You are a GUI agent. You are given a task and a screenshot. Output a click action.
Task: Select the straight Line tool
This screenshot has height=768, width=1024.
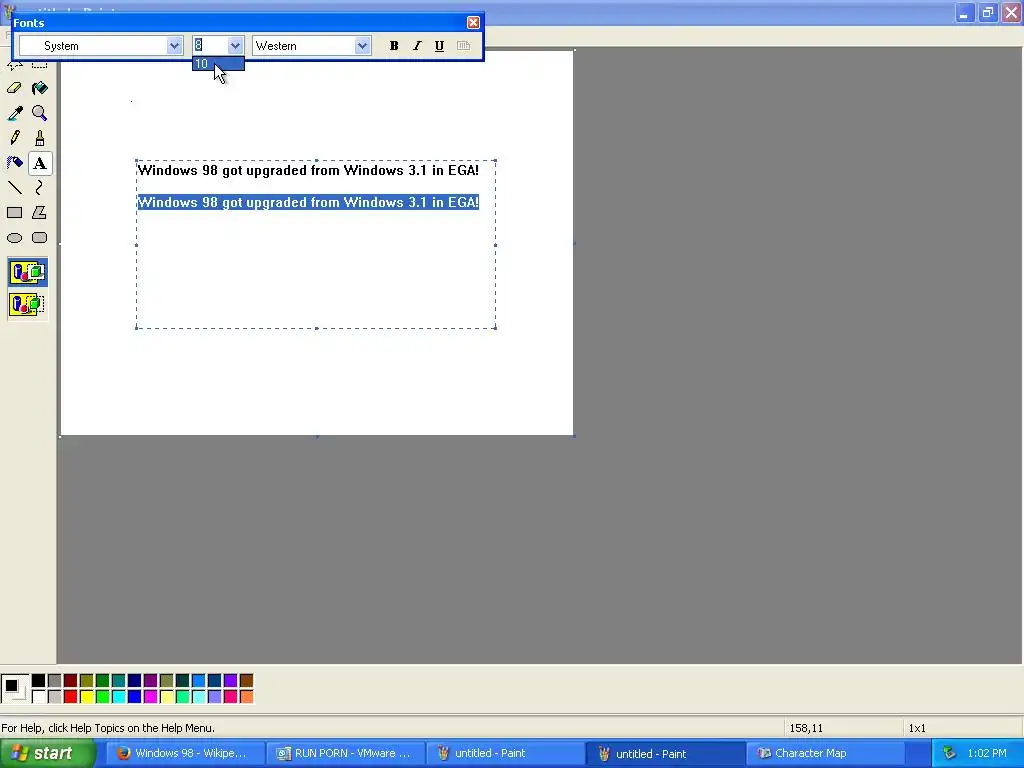(14, 187)
